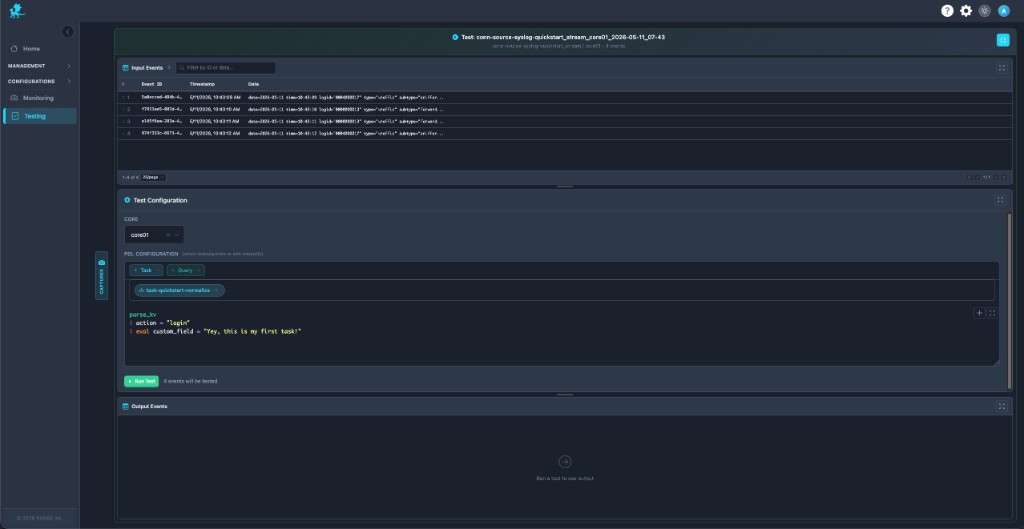Click the dragon logo in the top bar
1024x529 pixels.
click(17, 10)
